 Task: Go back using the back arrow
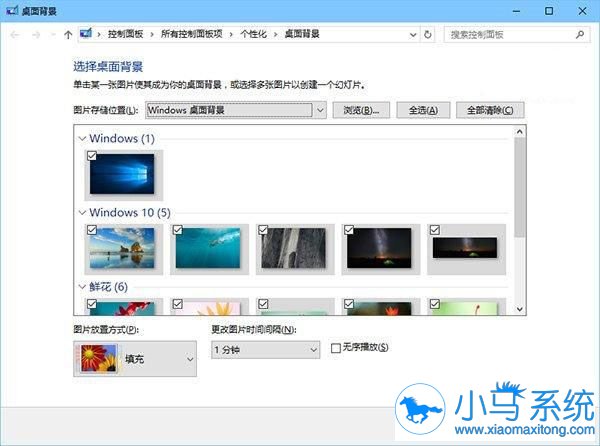pyautogui.click(x=15, y=35)
